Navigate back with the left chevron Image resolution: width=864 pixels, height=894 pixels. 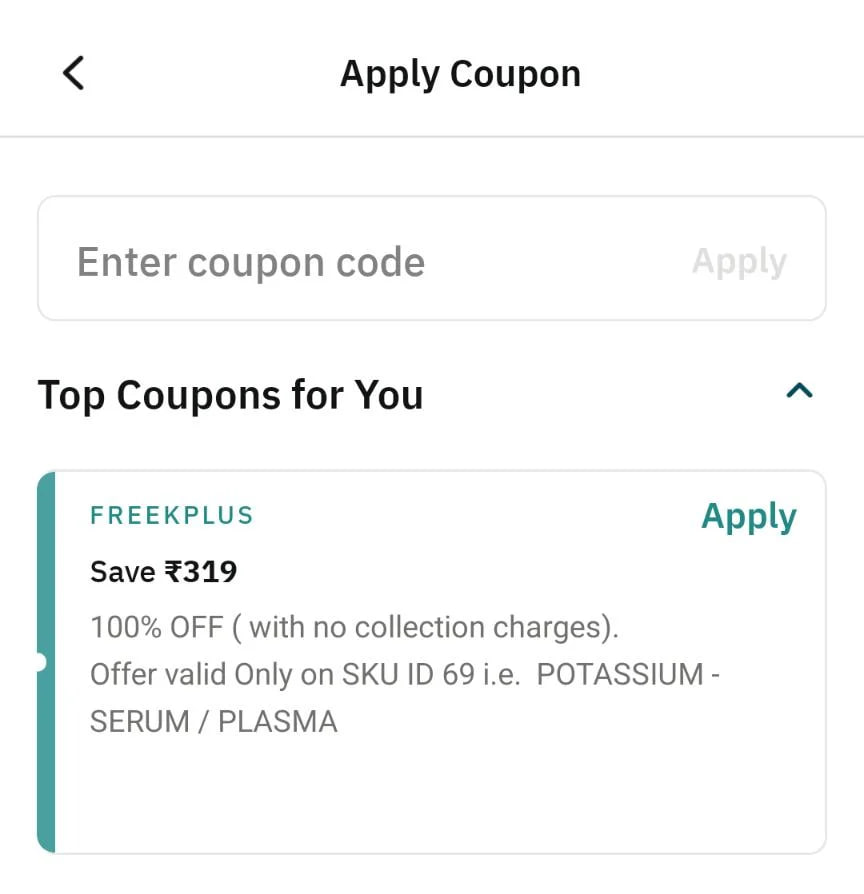click(72, 72)
